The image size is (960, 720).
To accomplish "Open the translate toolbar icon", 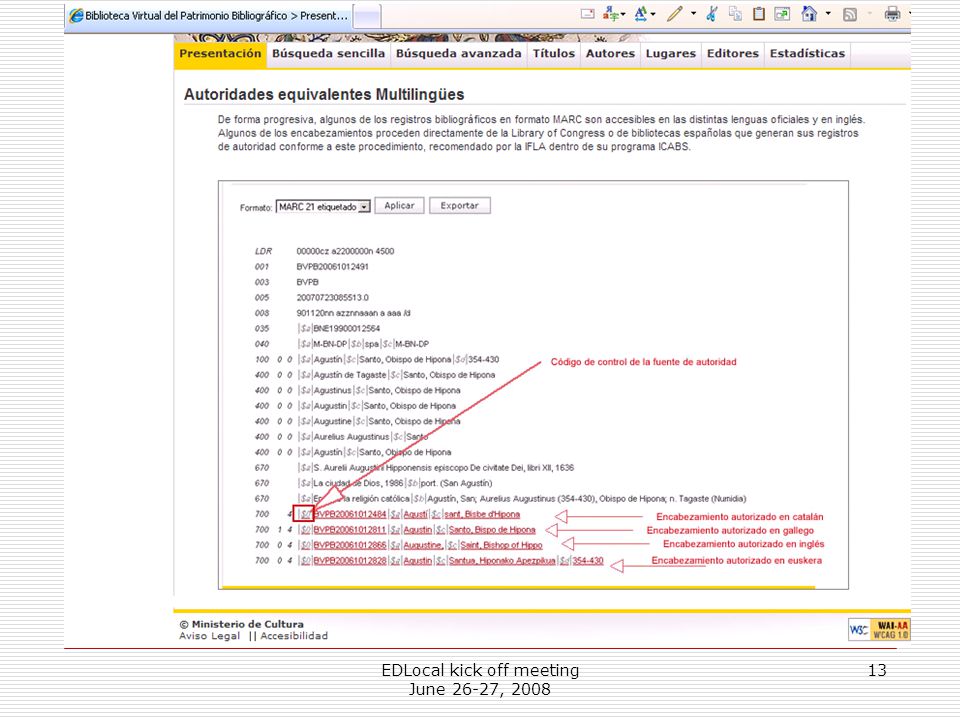I will [610, 13].
